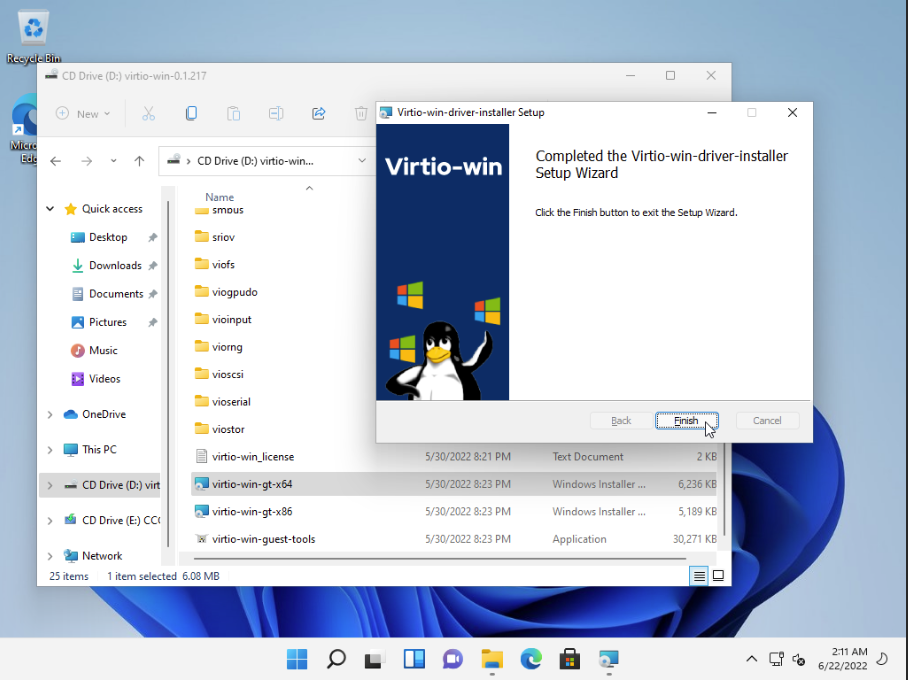Sort files by Name column header
The height and width of the screenshot is (680, 908).
[x=219, y=197]
